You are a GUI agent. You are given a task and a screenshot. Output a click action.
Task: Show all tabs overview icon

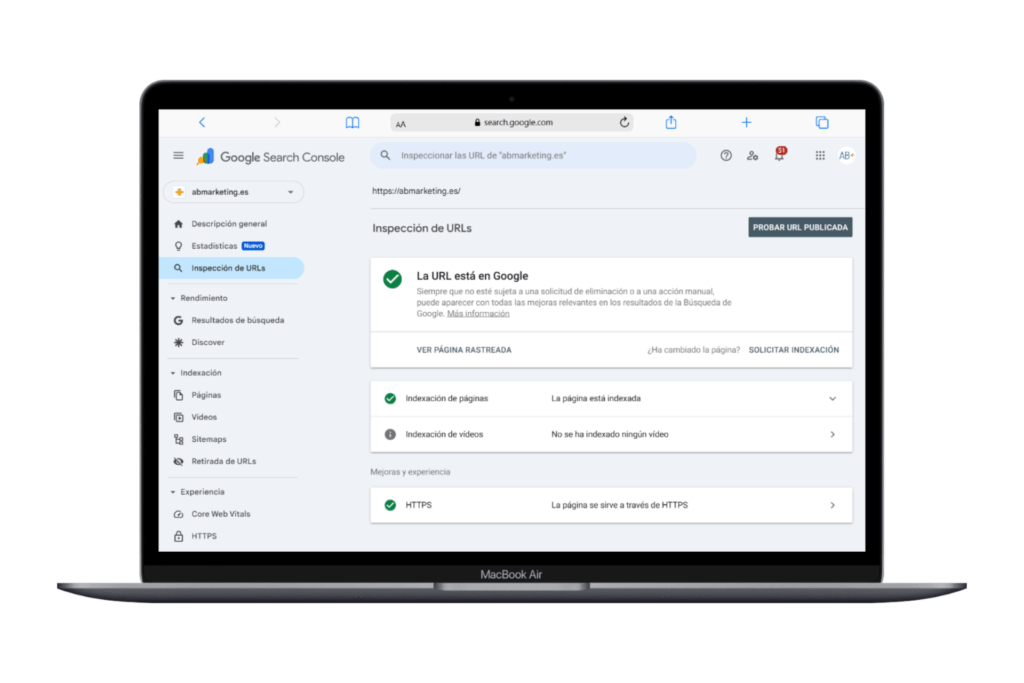(x=822, y=122)
